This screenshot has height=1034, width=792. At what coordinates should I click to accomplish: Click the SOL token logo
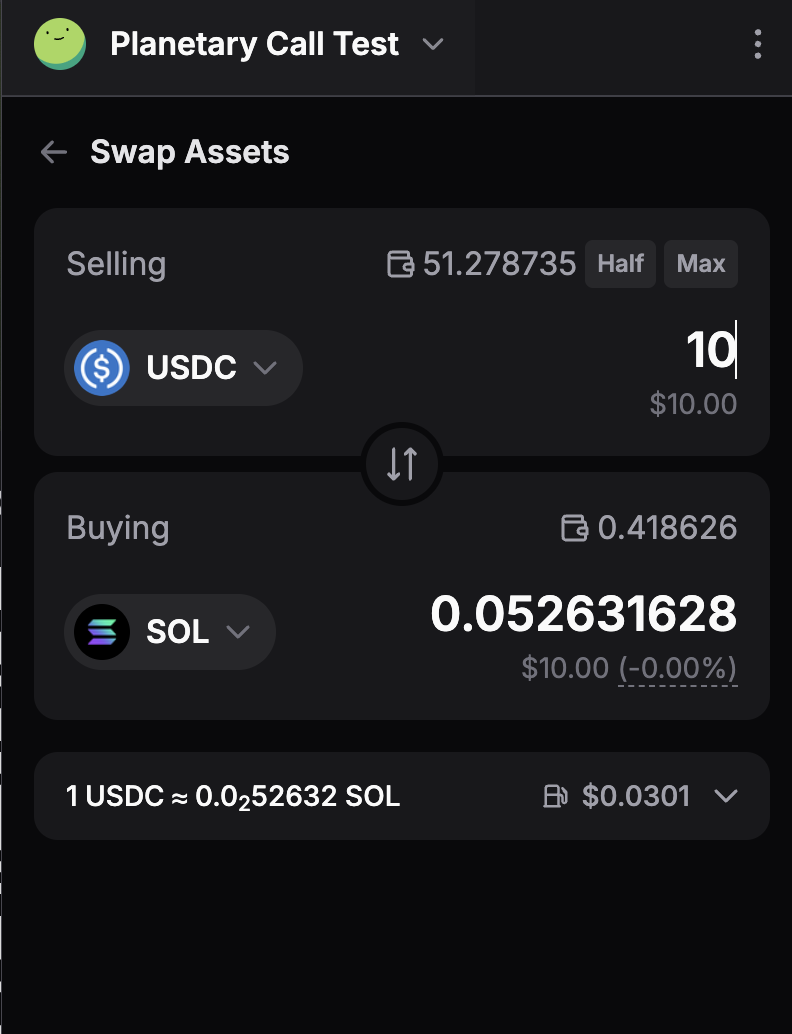(x=102, y=632)
